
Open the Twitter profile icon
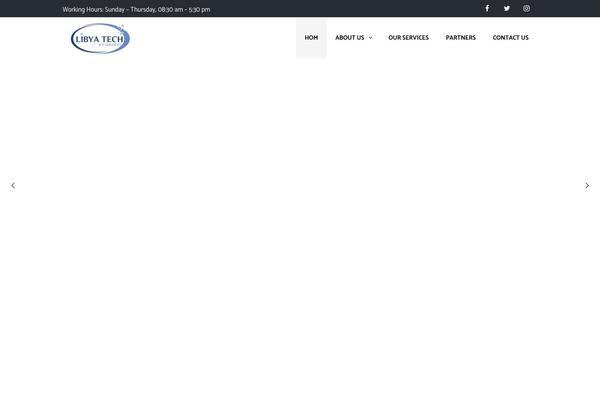click(x=507, y=8)
